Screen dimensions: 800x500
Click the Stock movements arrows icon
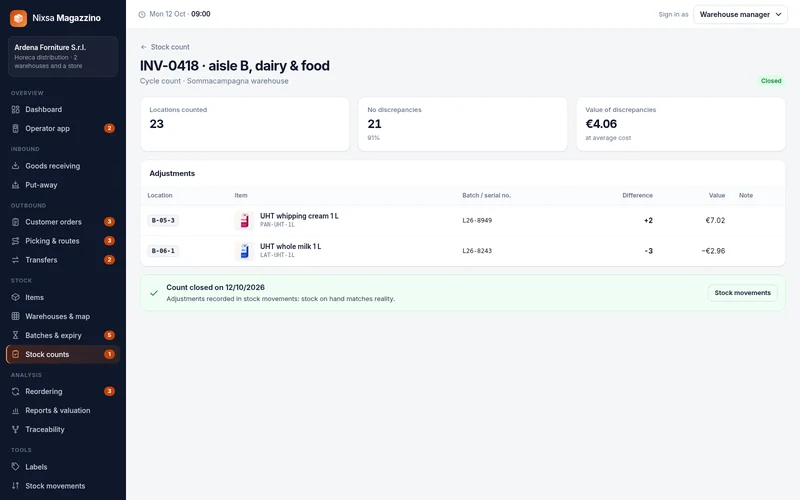click(x=15, y=486)
